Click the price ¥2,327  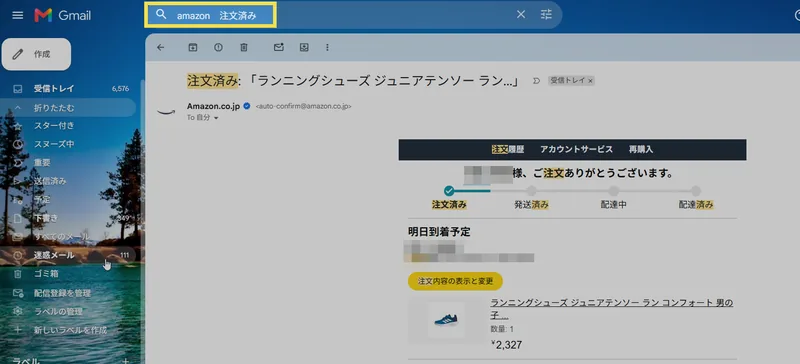tap(506, 345)
